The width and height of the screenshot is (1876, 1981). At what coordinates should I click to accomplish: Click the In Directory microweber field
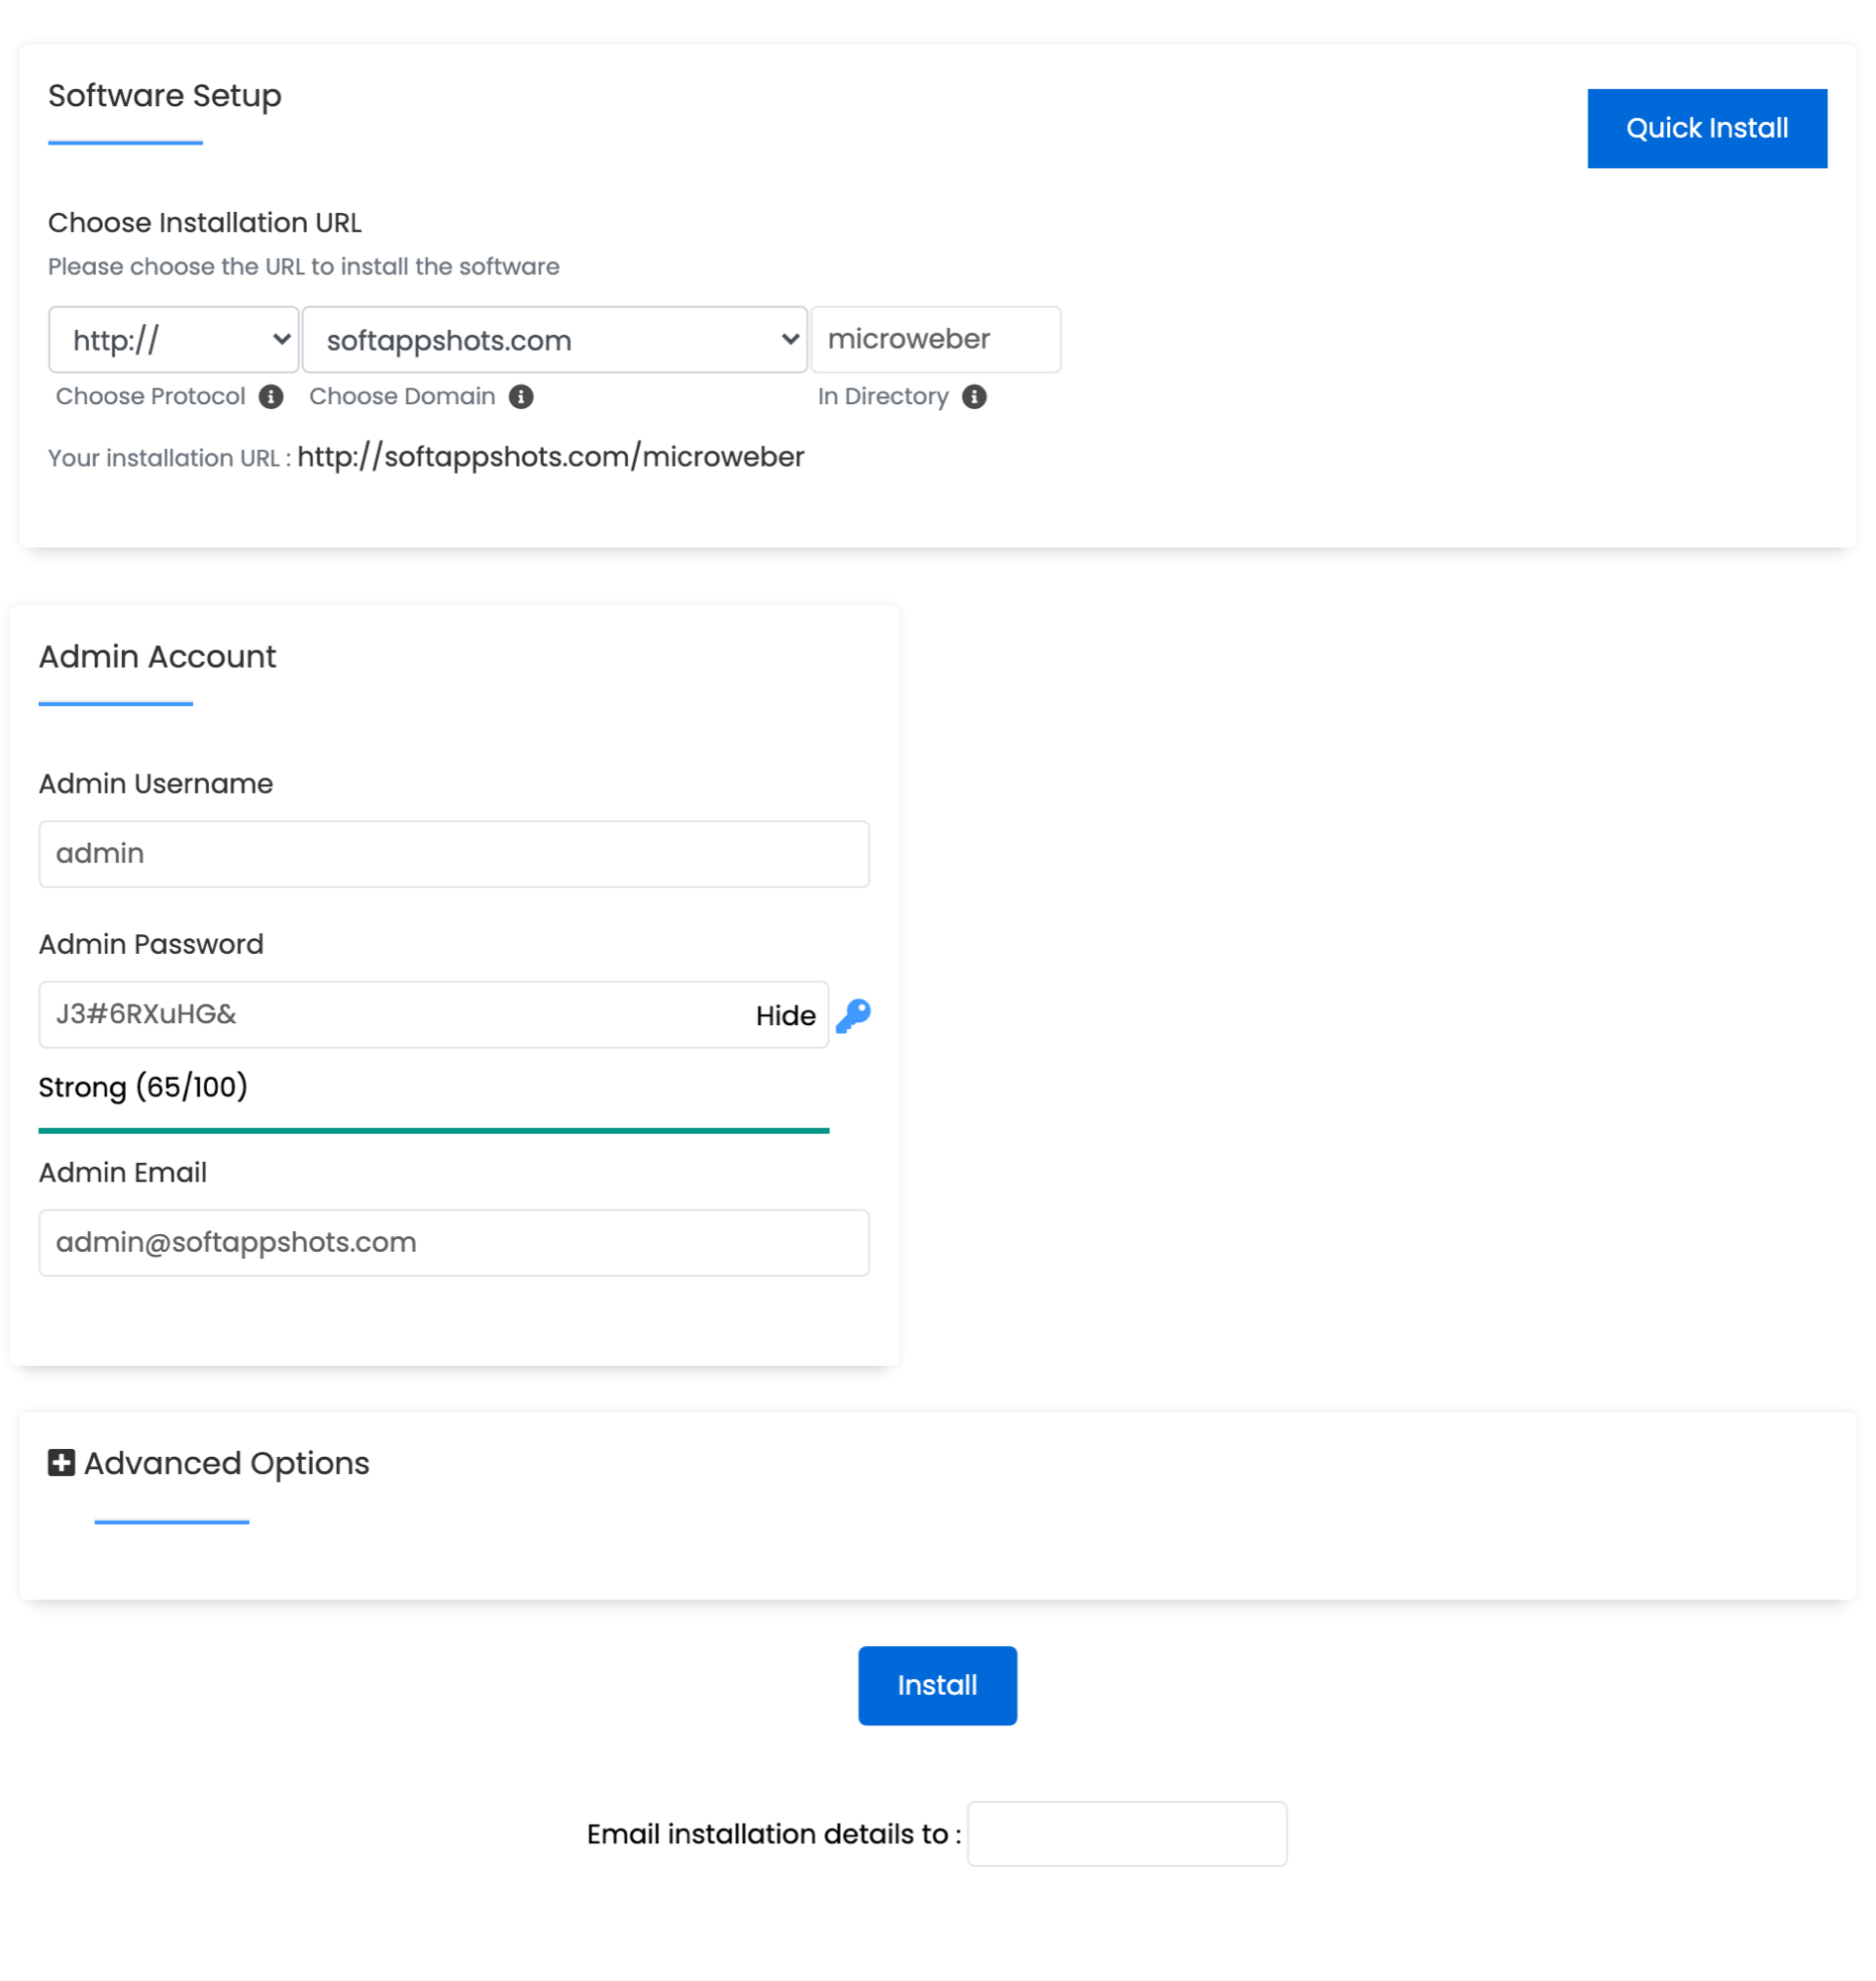click(x=935, y=340)
